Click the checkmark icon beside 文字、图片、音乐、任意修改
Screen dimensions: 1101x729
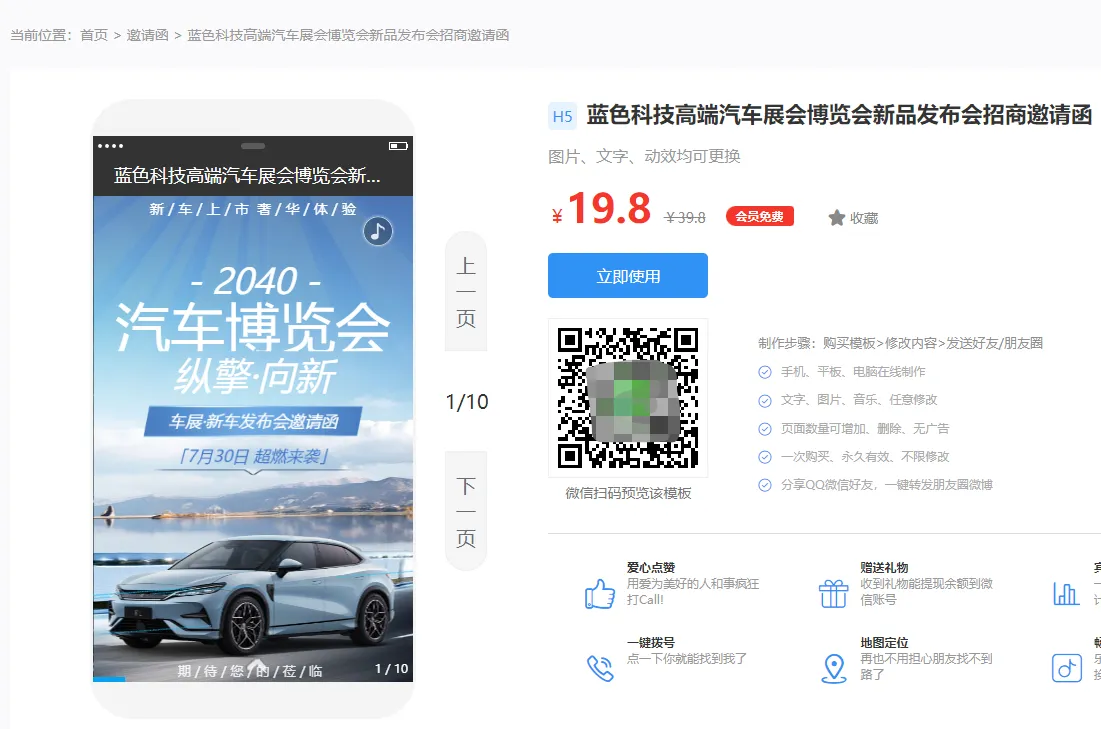click(765, 400)
